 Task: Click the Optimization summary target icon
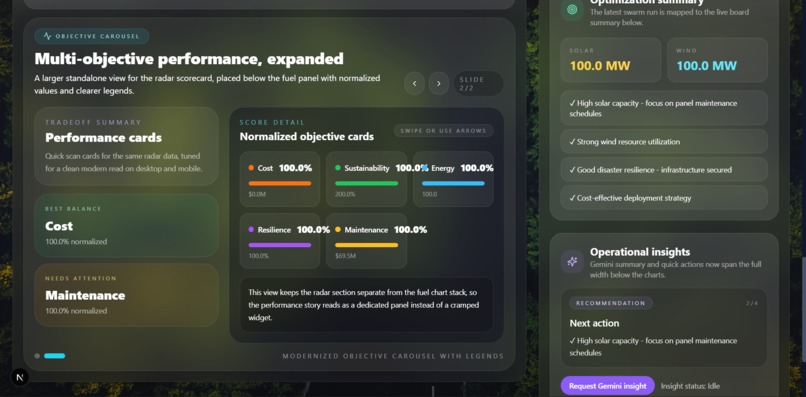[572, 9]
